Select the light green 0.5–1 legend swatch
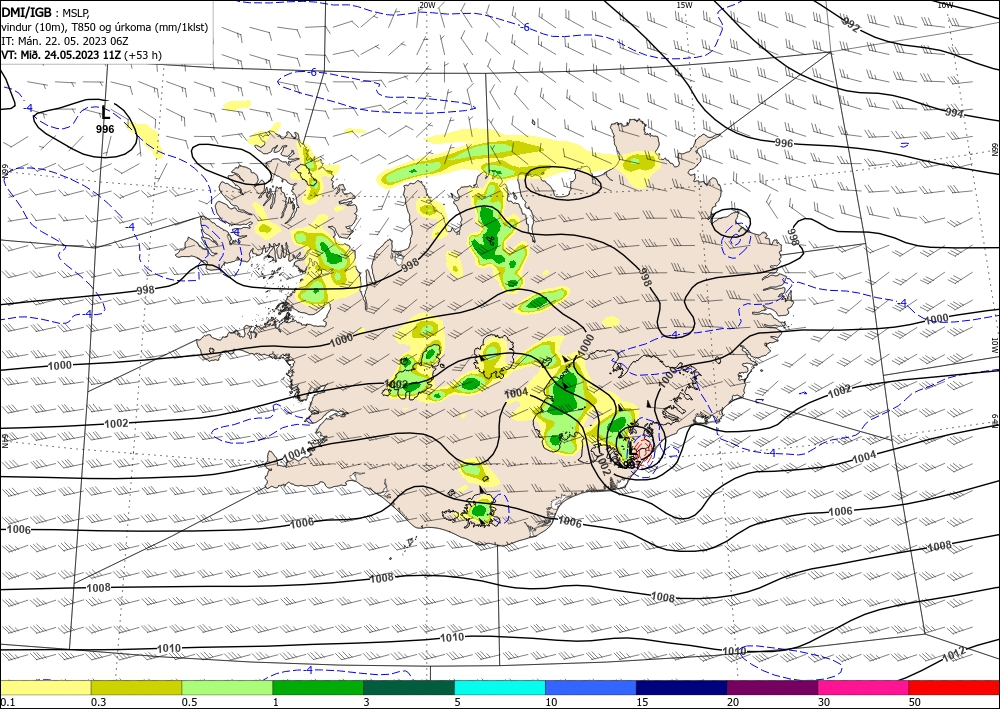This screenshot has width=1000, height=709. [x=227, y=687]
